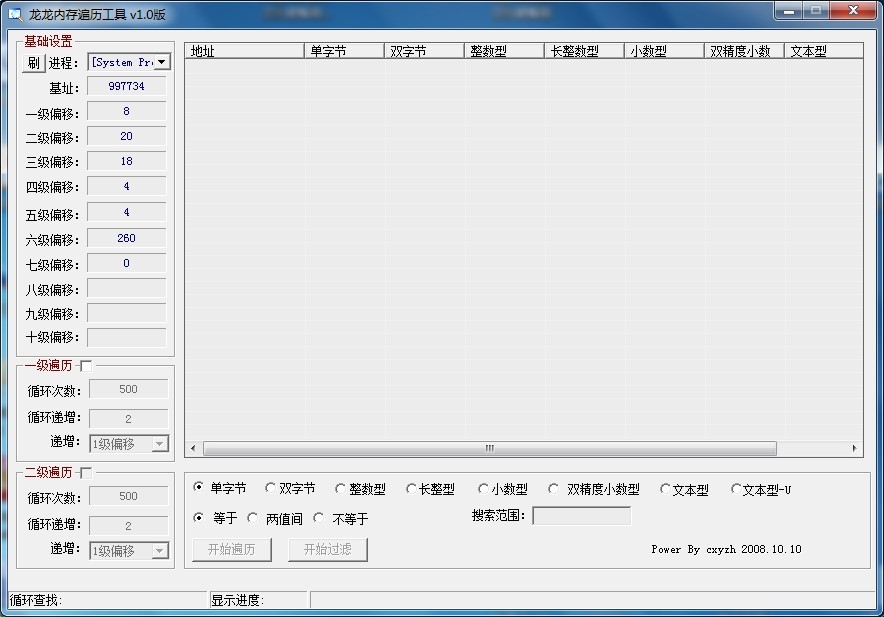Image resolution: width=884 pixels, height=617 pixels.
Task: Open the 进程 process dropdown
Action: (161, 60)
